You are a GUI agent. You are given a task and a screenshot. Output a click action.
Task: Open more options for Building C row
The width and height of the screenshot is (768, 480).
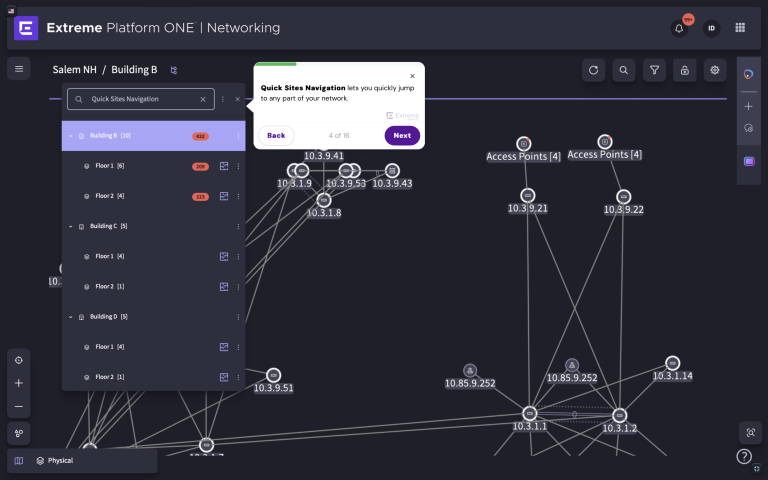[x=239, y=226]
